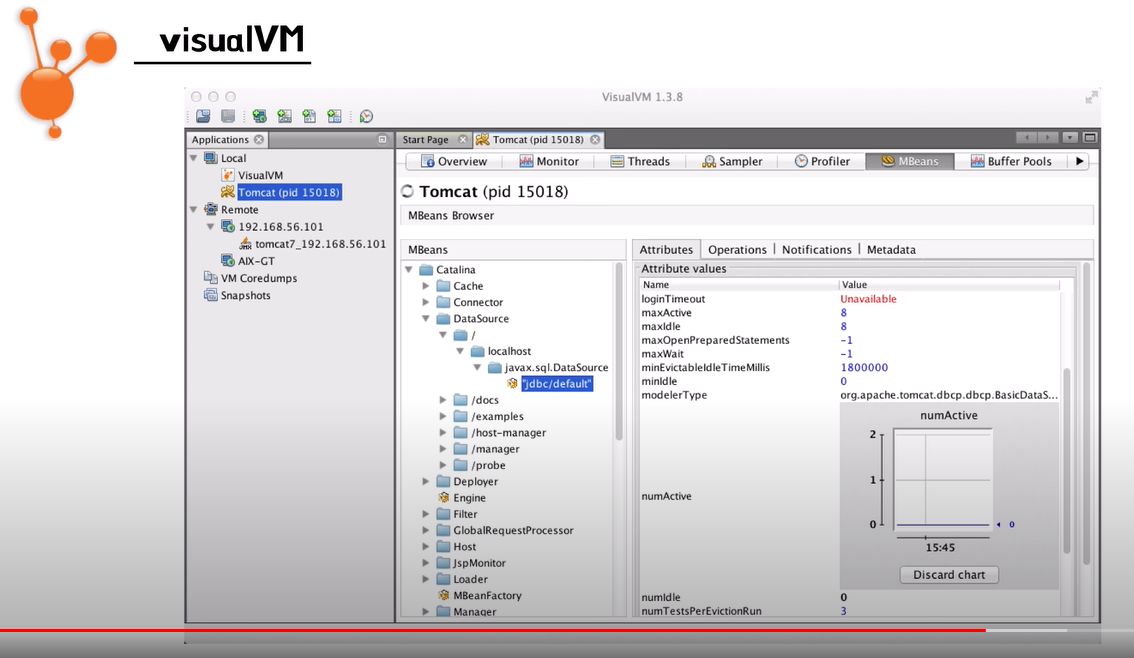Close the Applications panel

pos(259,140)
